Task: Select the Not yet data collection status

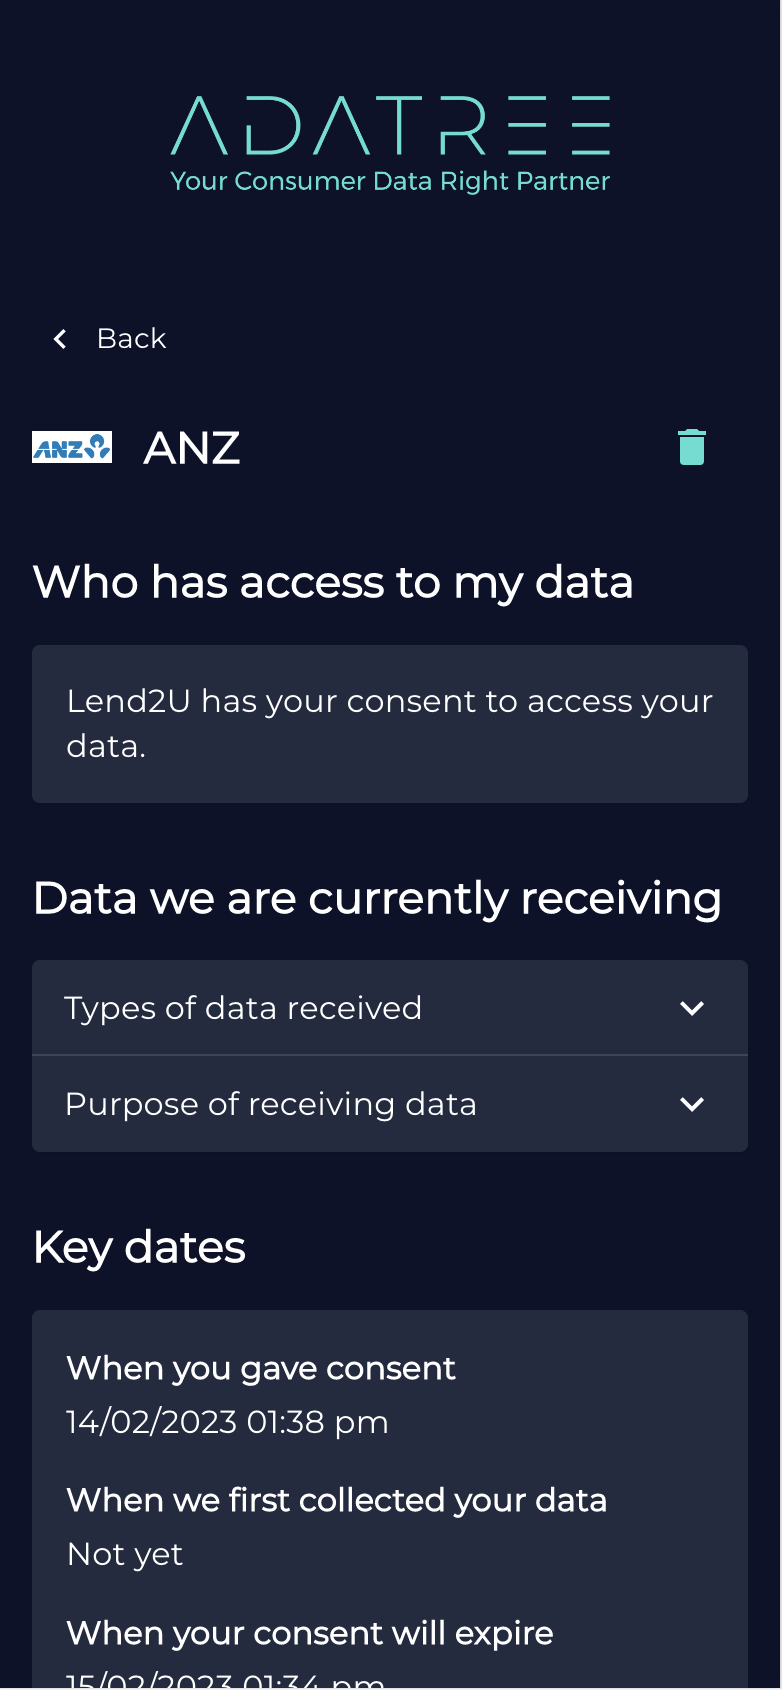Action: coord(124,1554)
